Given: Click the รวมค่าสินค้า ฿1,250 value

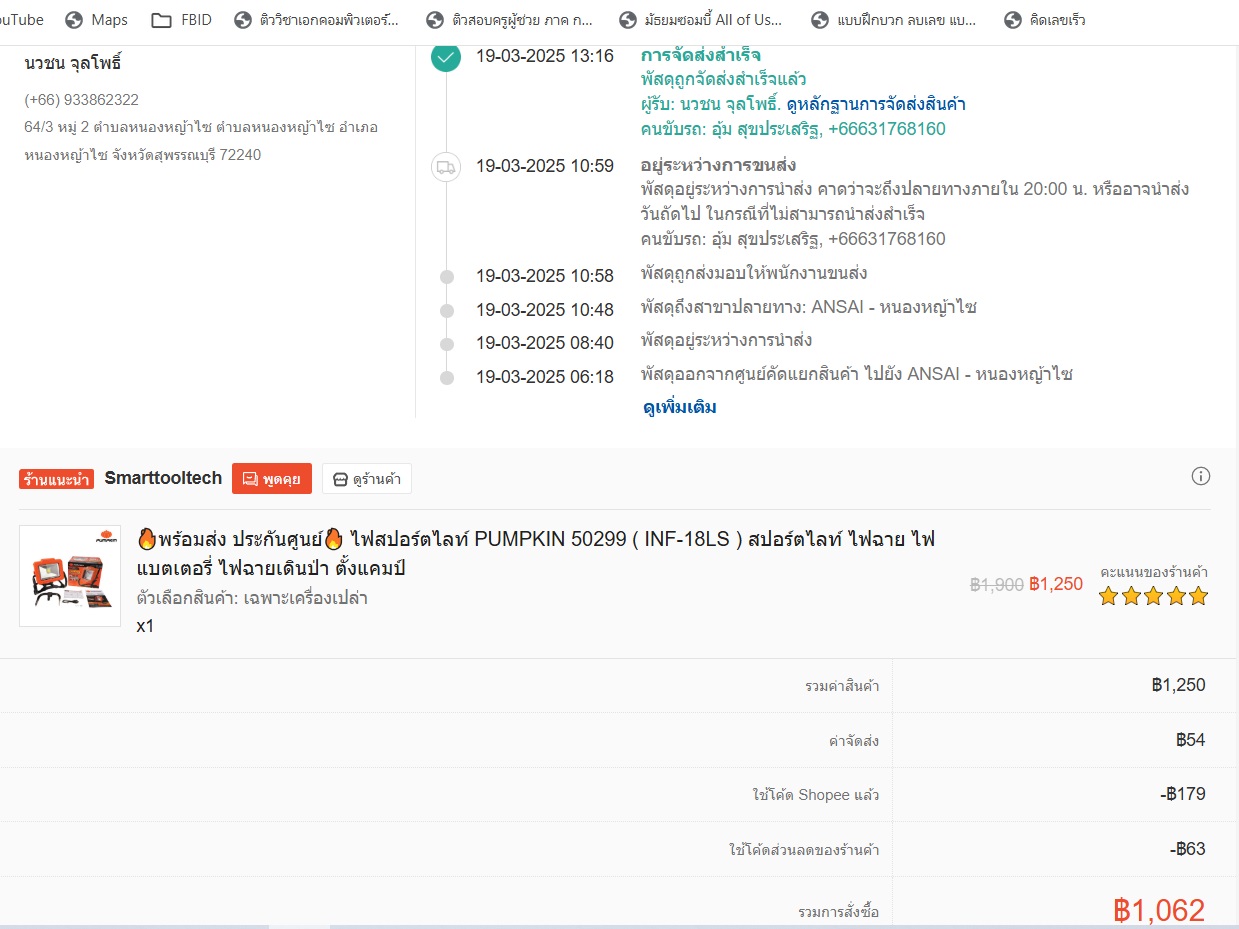Looking at the screenshot, I should [x=1179, y=685].
